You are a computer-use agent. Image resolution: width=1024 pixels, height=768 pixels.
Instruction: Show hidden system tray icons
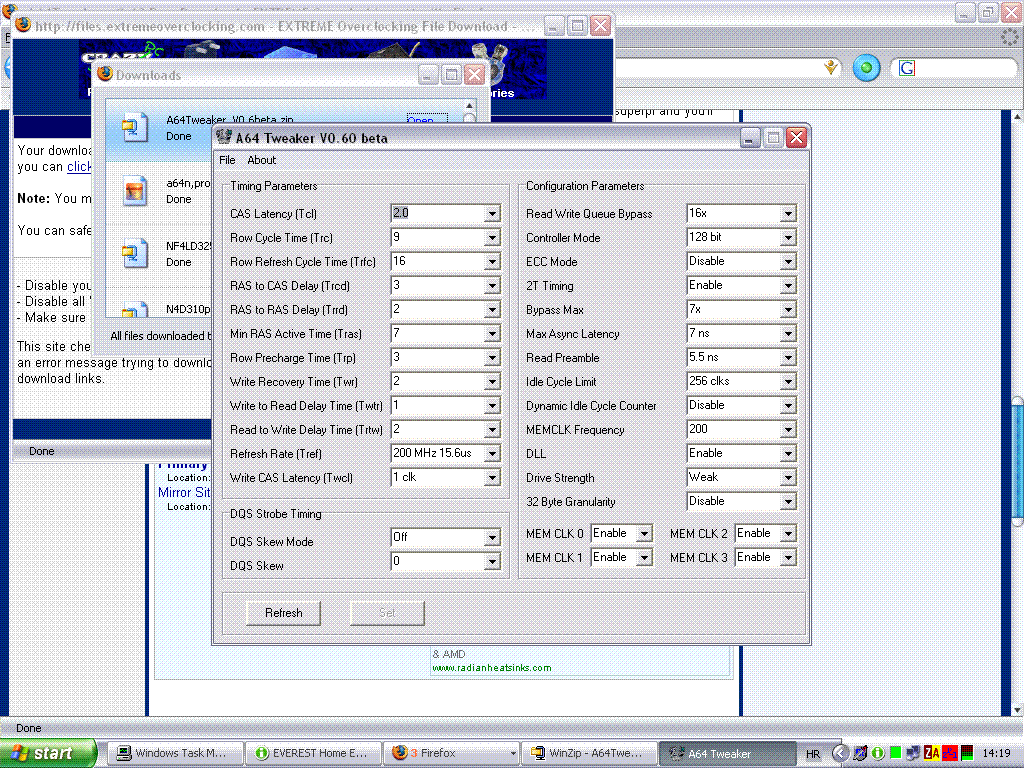click(841, 753)
